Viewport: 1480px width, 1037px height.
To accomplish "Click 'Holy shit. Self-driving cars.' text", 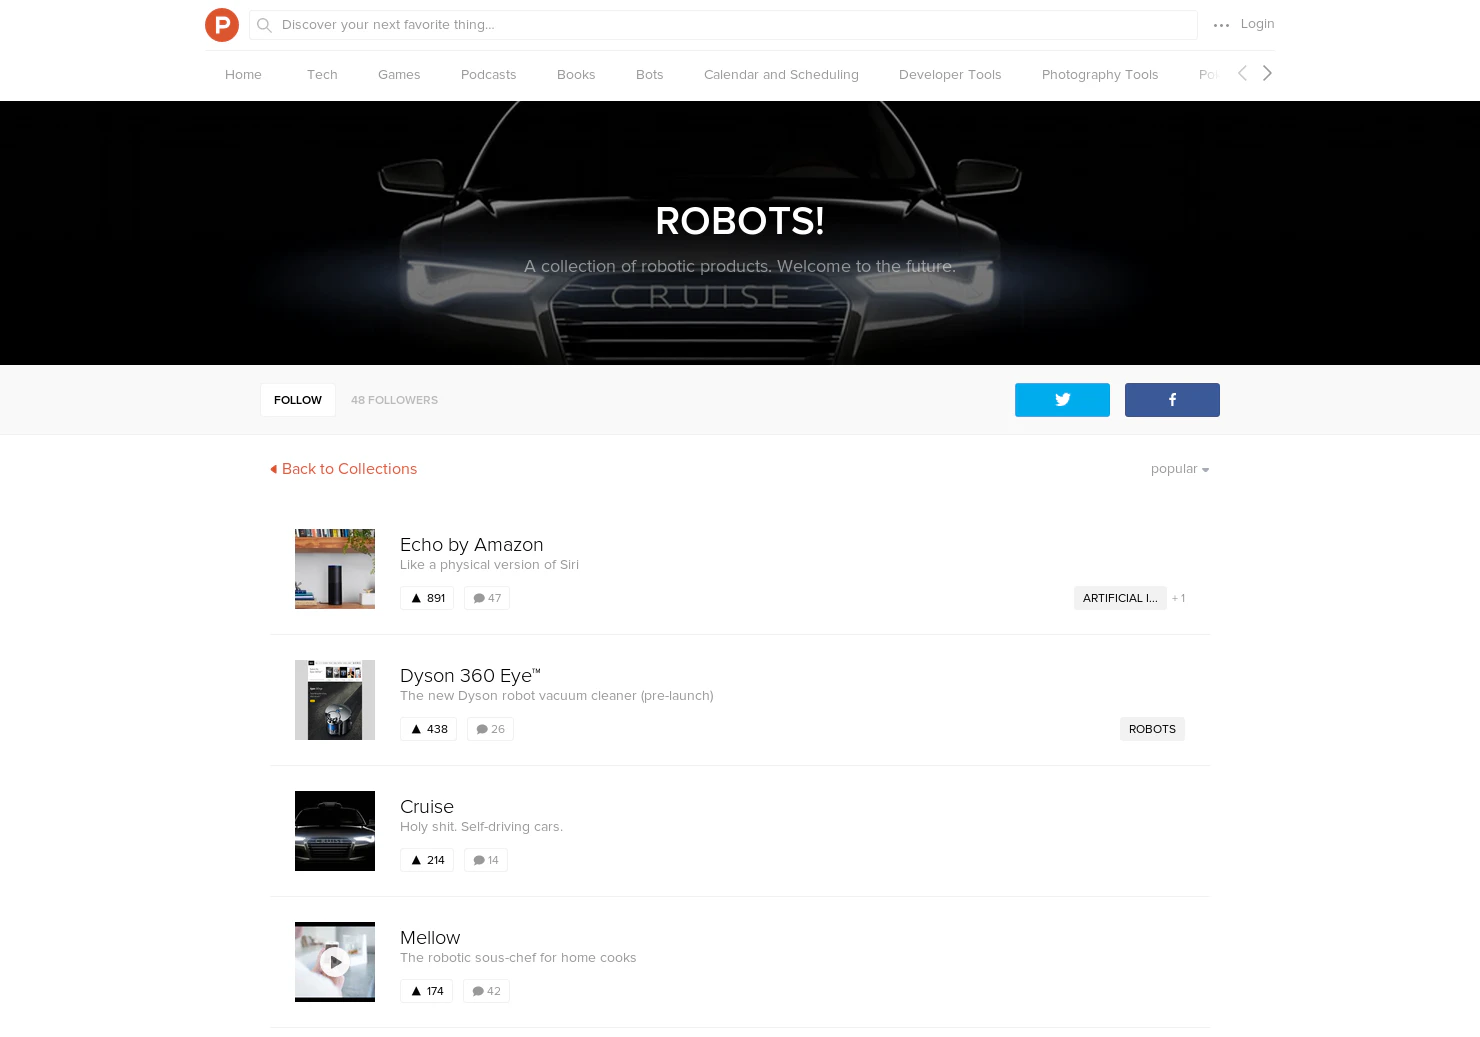I will (x=482, y=827).
